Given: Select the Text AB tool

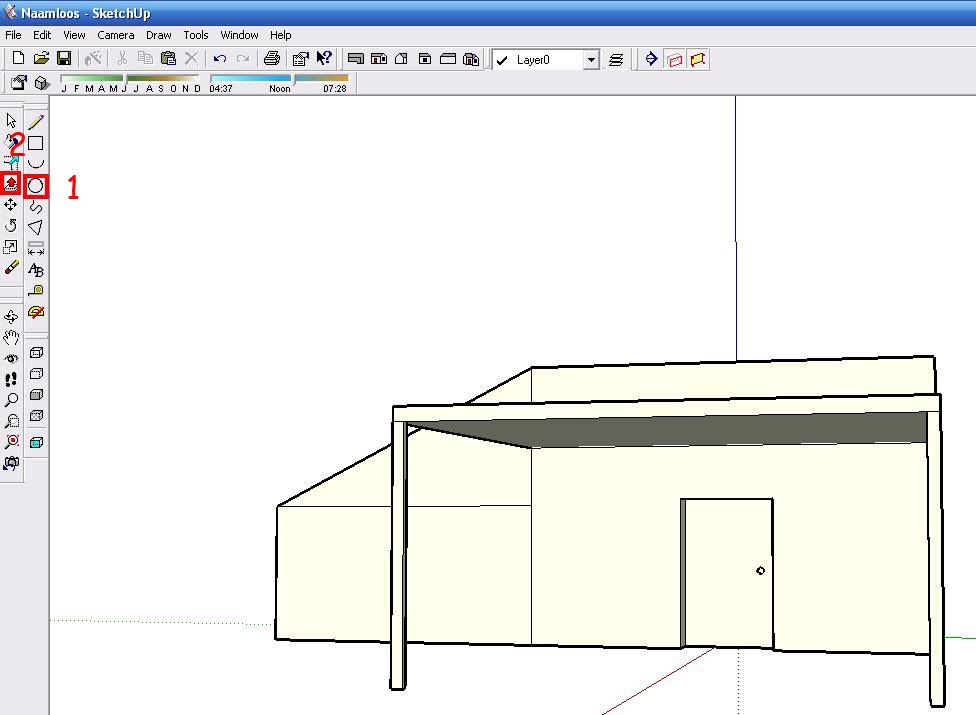Looking at the screenshot, I should 35,270.
